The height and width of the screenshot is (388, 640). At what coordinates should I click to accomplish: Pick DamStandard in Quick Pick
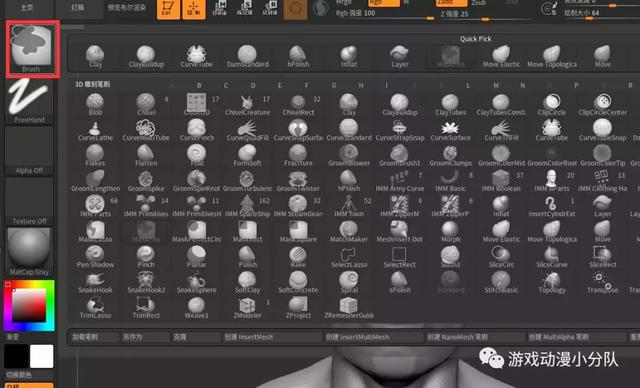[247, 57]
